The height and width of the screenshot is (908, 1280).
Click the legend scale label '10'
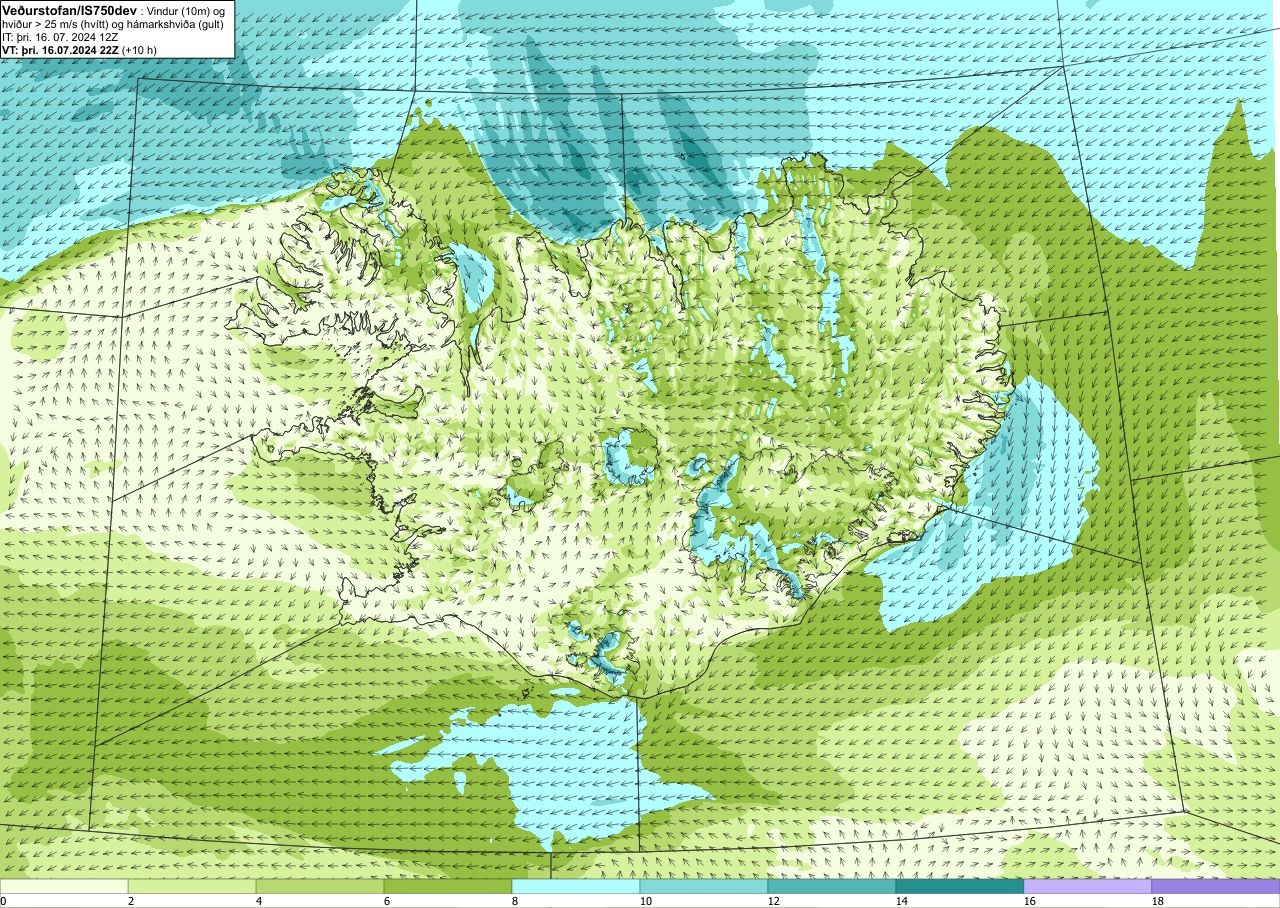[646, 901]
